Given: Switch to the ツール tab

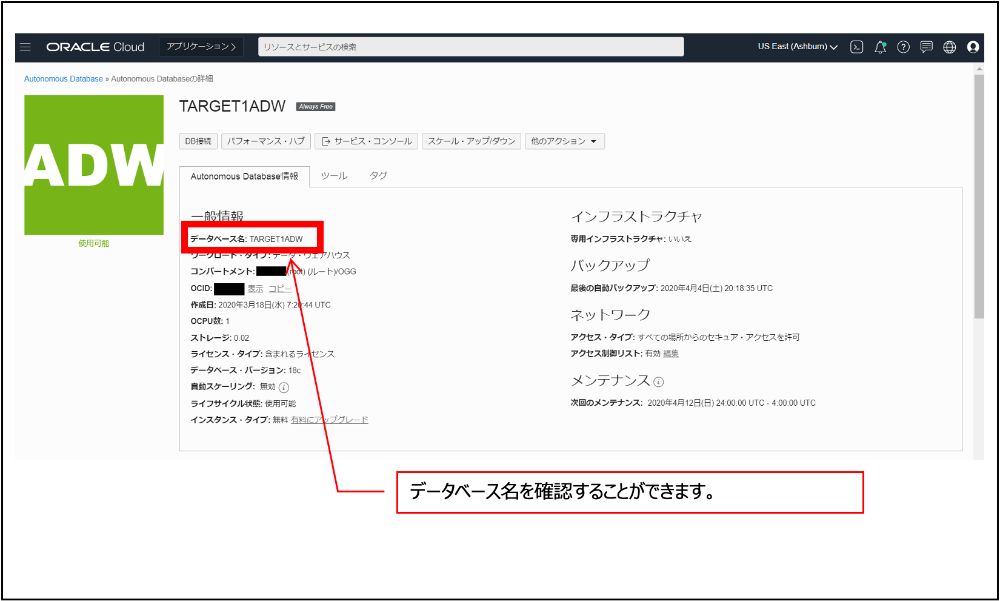Looking at the screenshot, I should [334, 176].
